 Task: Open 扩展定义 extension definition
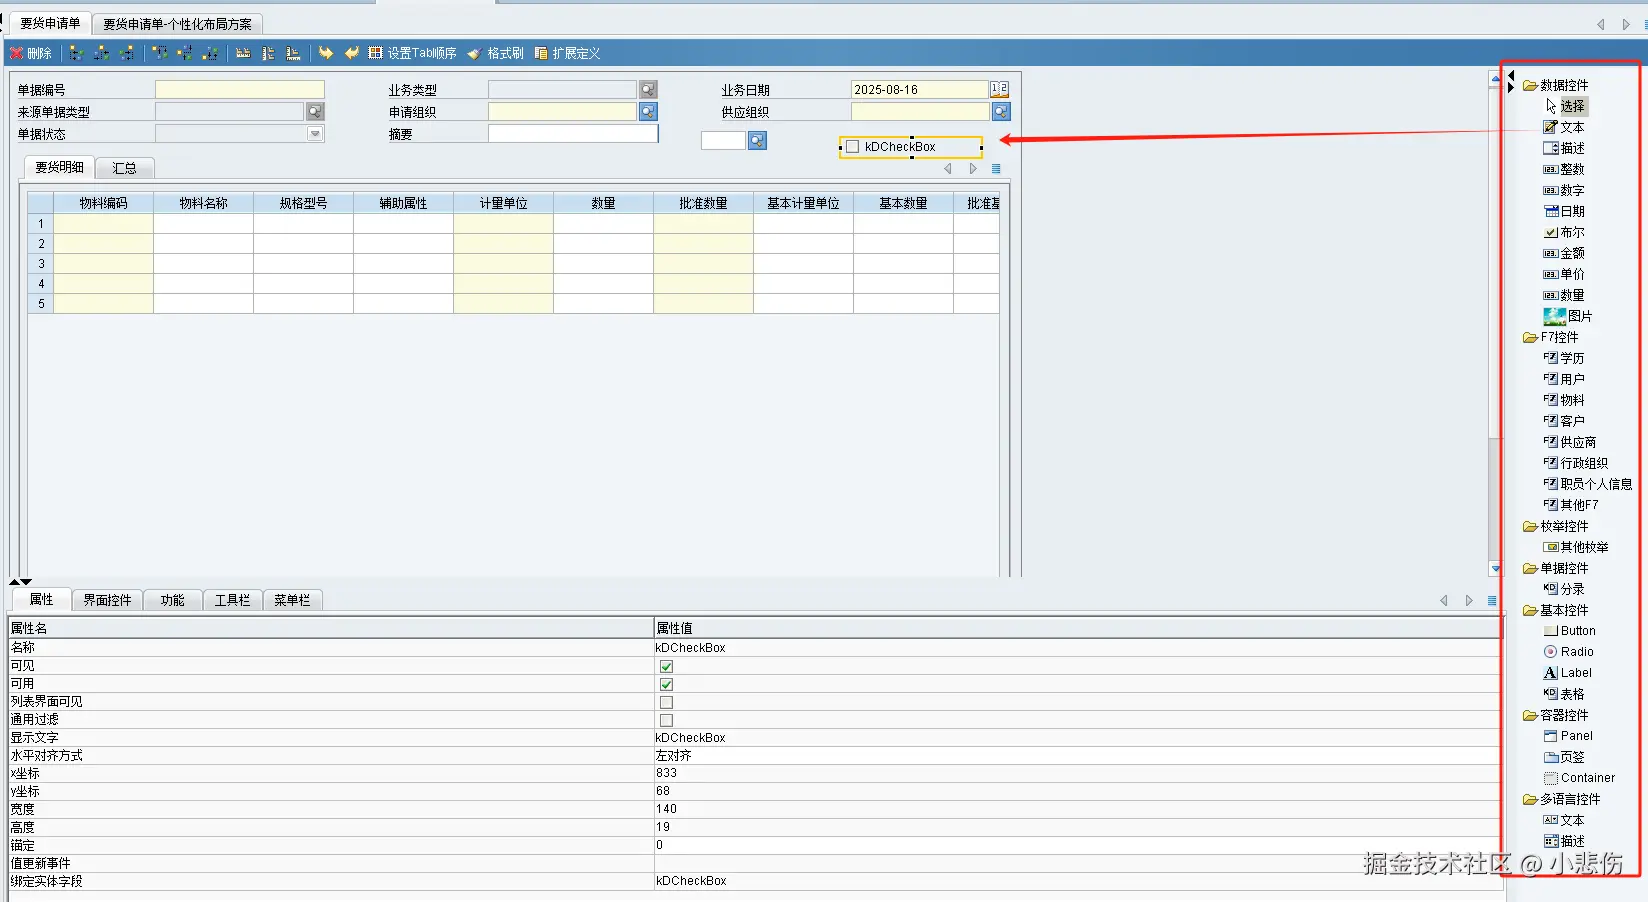(x=567, y=53)
